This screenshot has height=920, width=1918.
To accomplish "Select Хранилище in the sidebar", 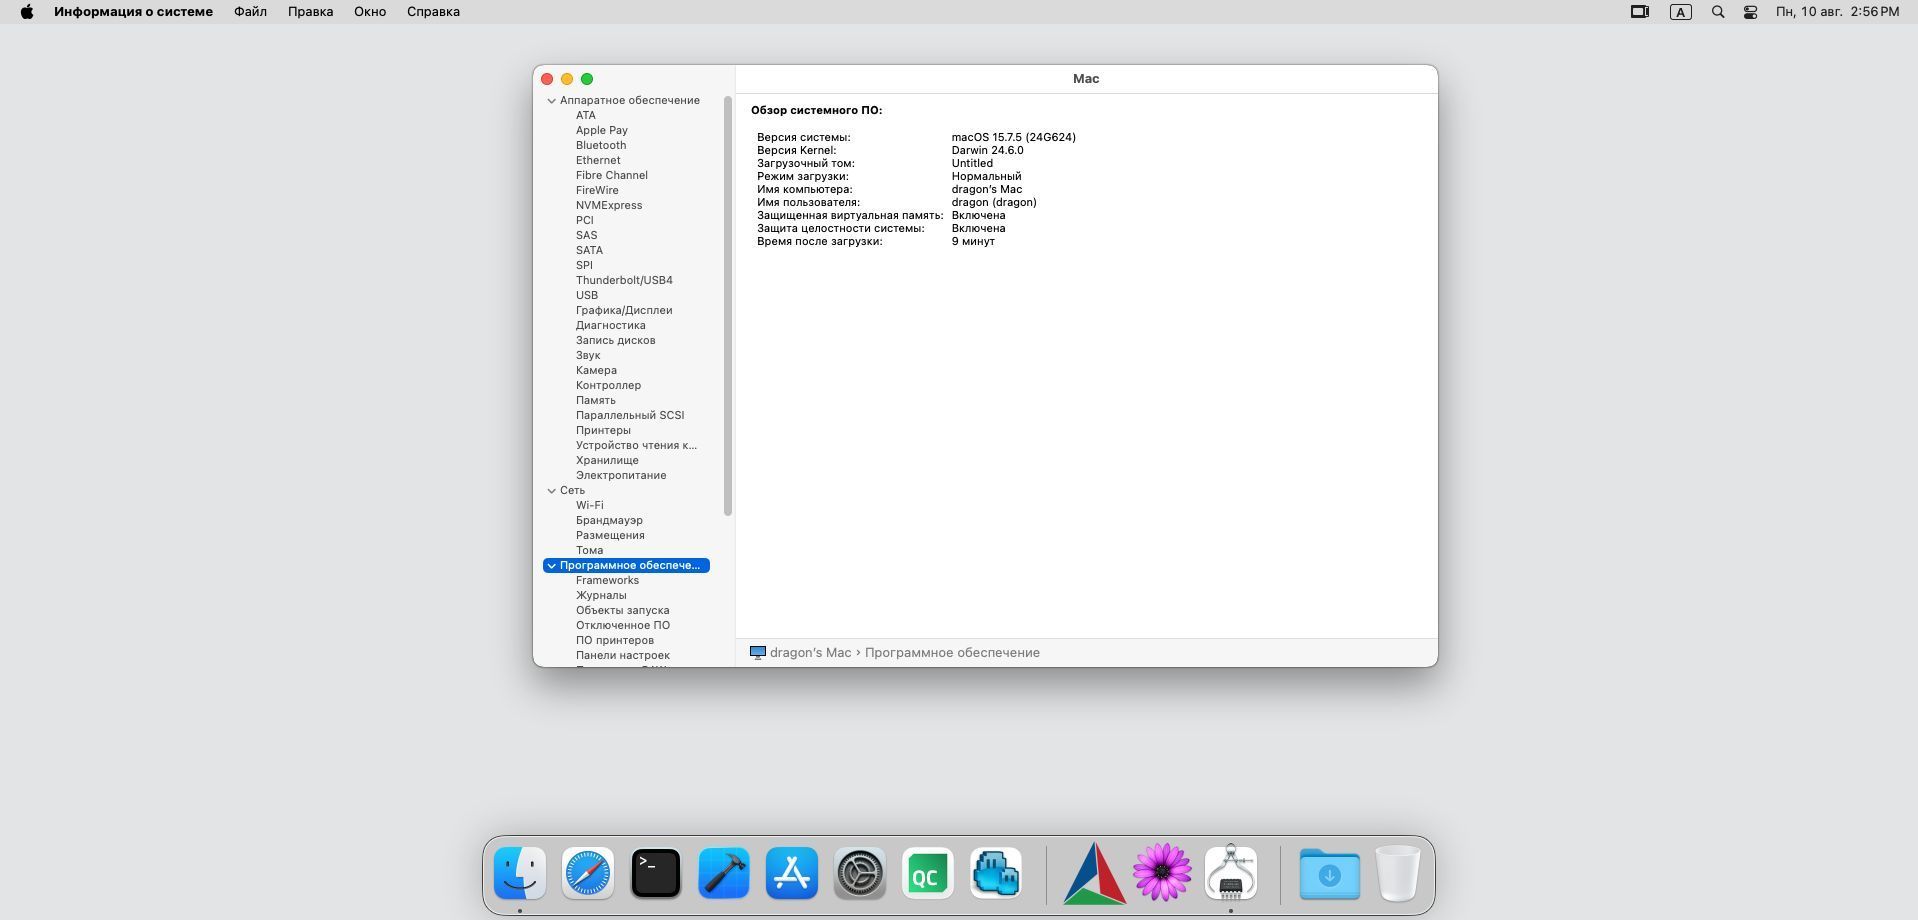I will coord(607,461).
